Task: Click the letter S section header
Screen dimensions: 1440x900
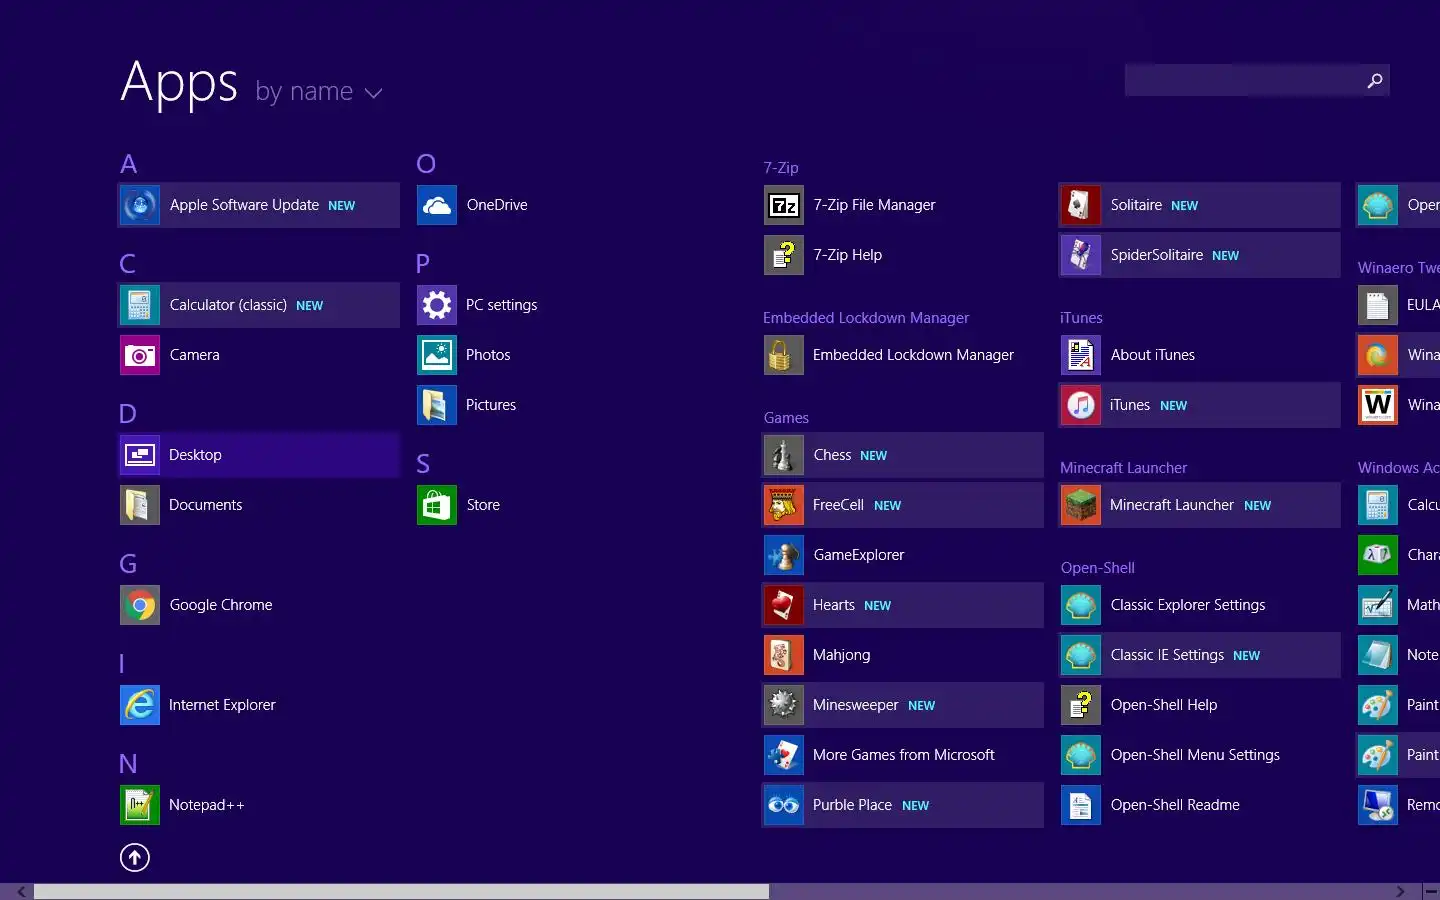Action: point(423,464)
